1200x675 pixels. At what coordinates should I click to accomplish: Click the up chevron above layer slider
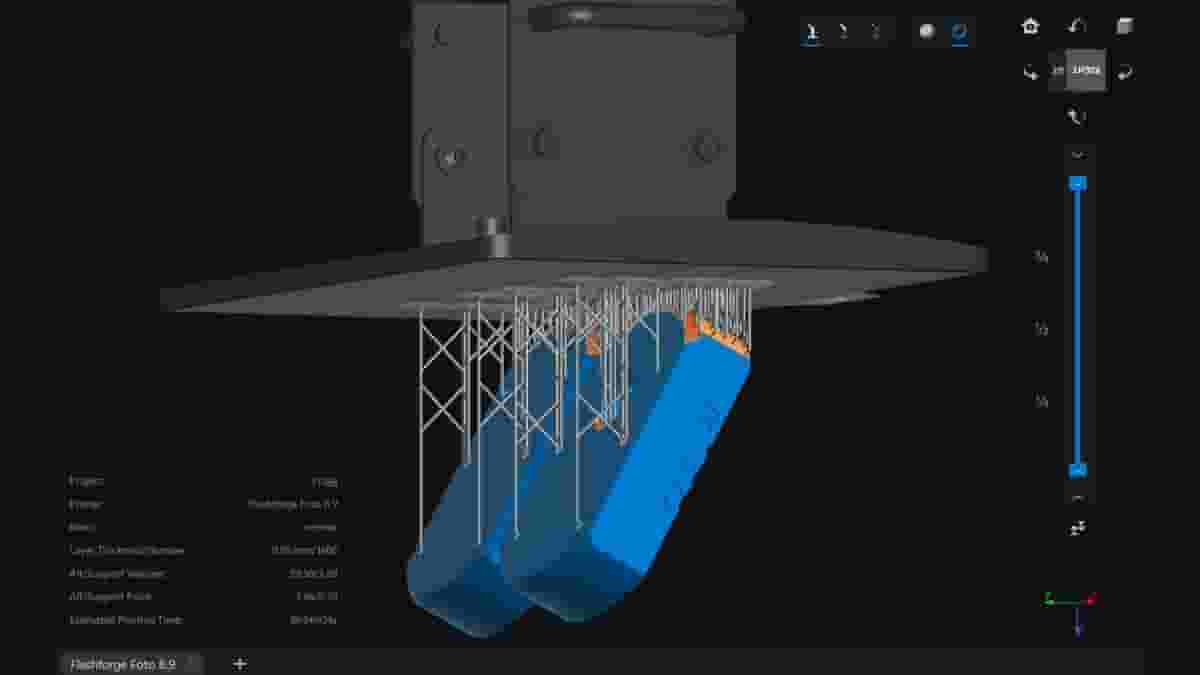click(x=1078, y=155)
